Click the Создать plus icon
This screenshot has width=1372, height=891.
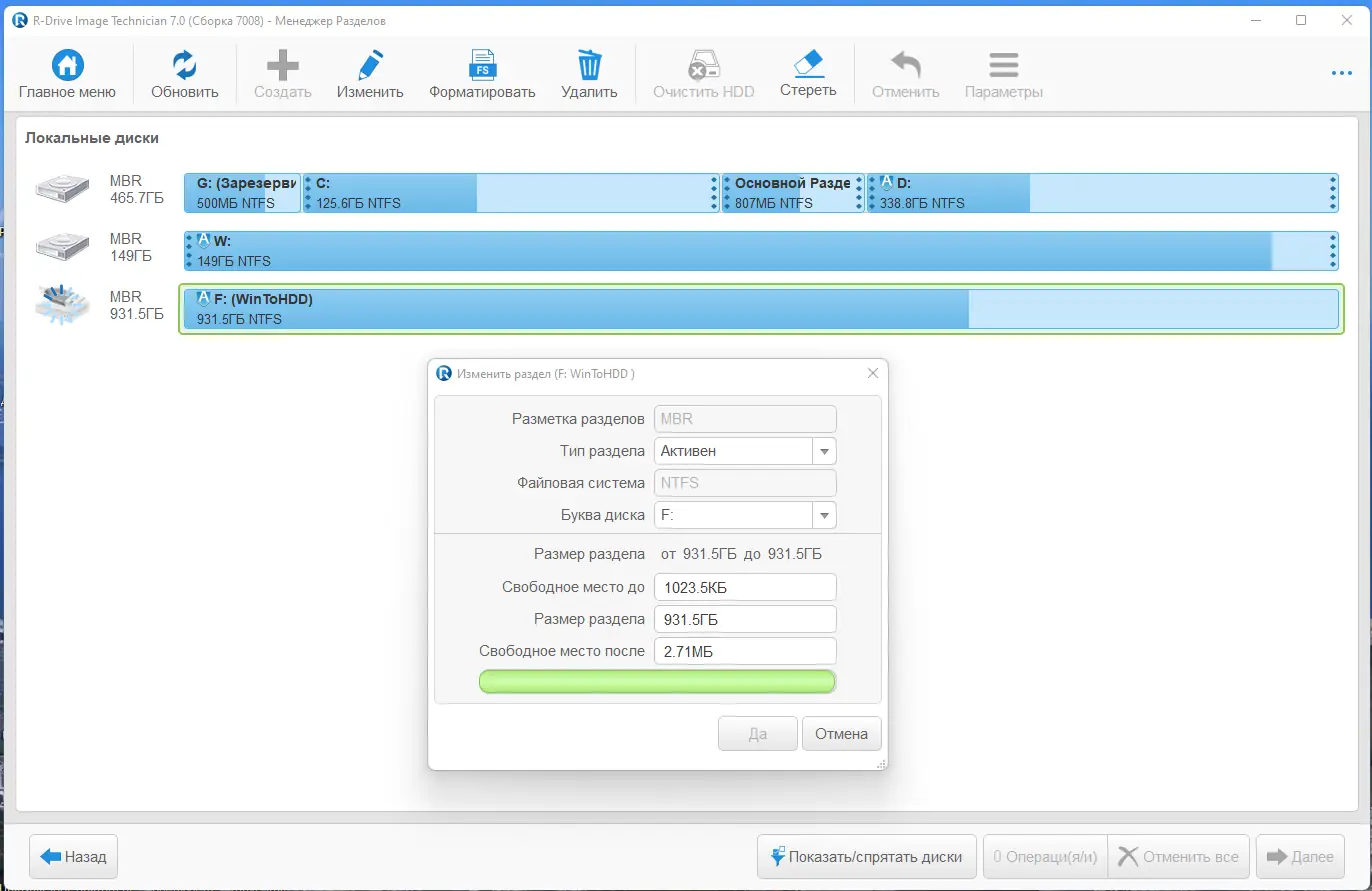click(x=283, y=66)
